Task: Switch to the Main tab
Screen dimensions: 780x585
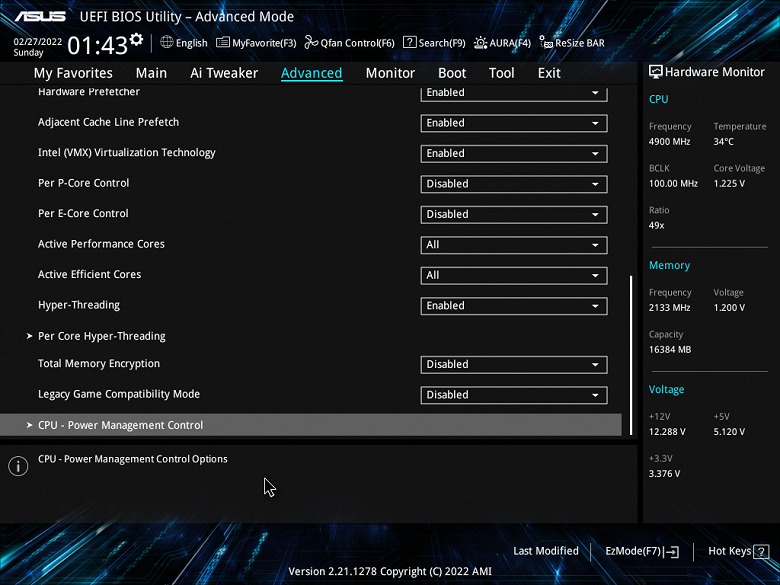Action: [151, 73]
